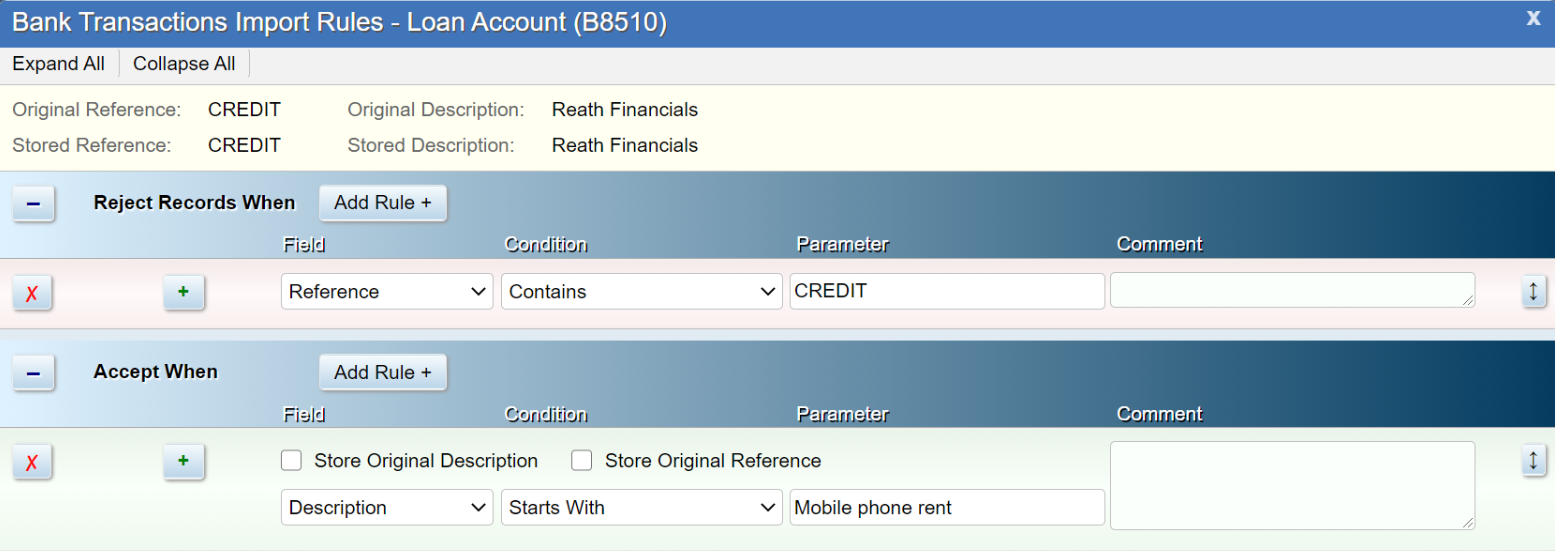Close the Import Rules dialog

click(1533, 18)
